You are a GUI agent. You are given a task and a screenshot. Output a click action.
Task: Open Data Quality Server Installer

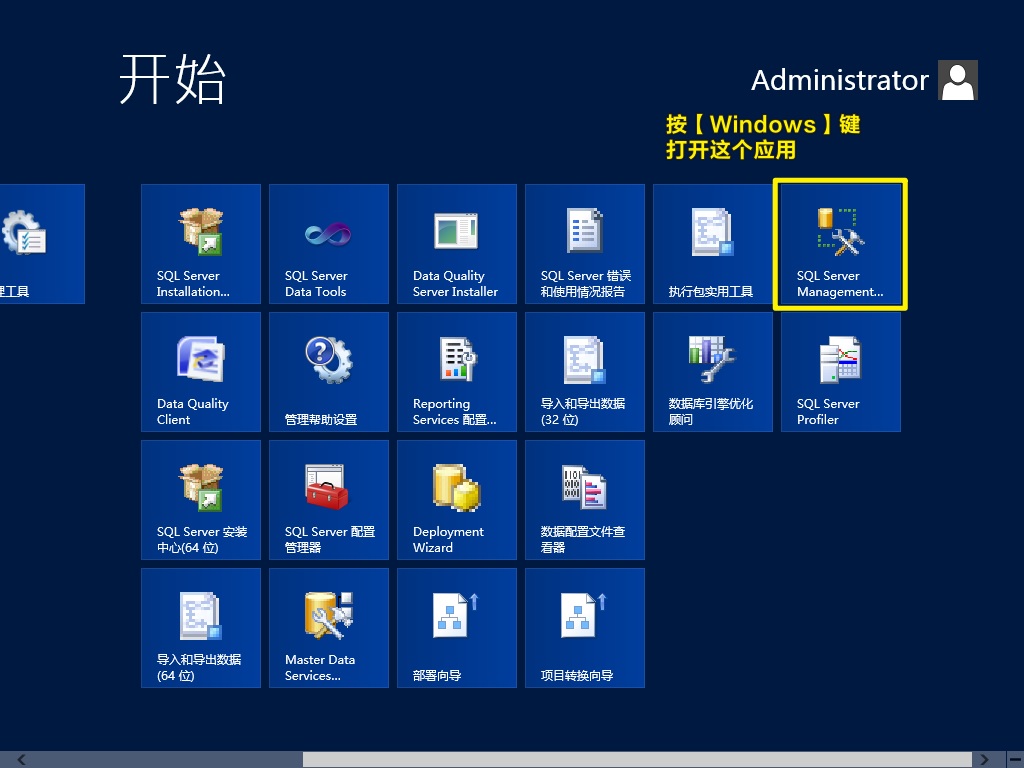point(457,244)
